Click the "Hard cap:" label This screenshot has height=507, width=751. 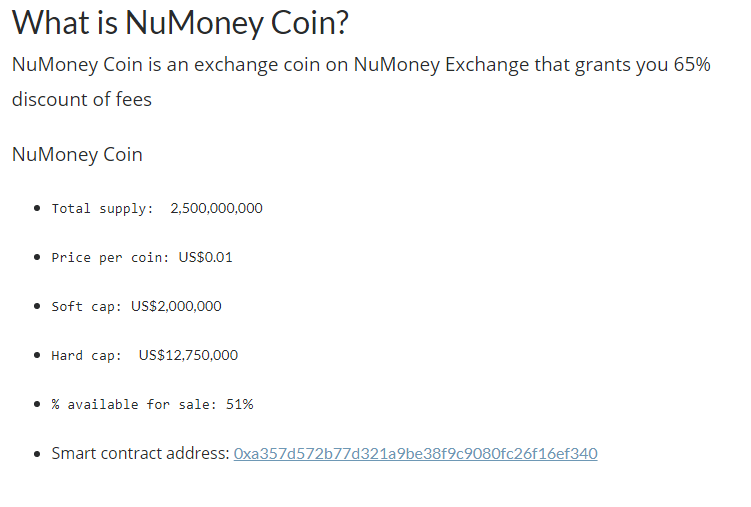[86, 356]
